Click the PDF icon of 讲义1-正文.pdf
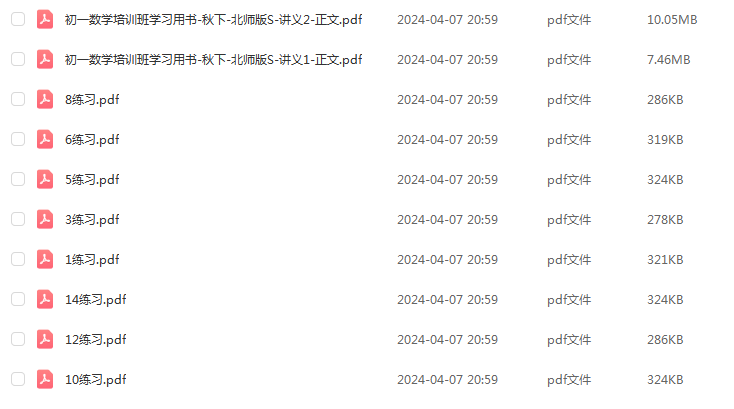 (45, 59)
